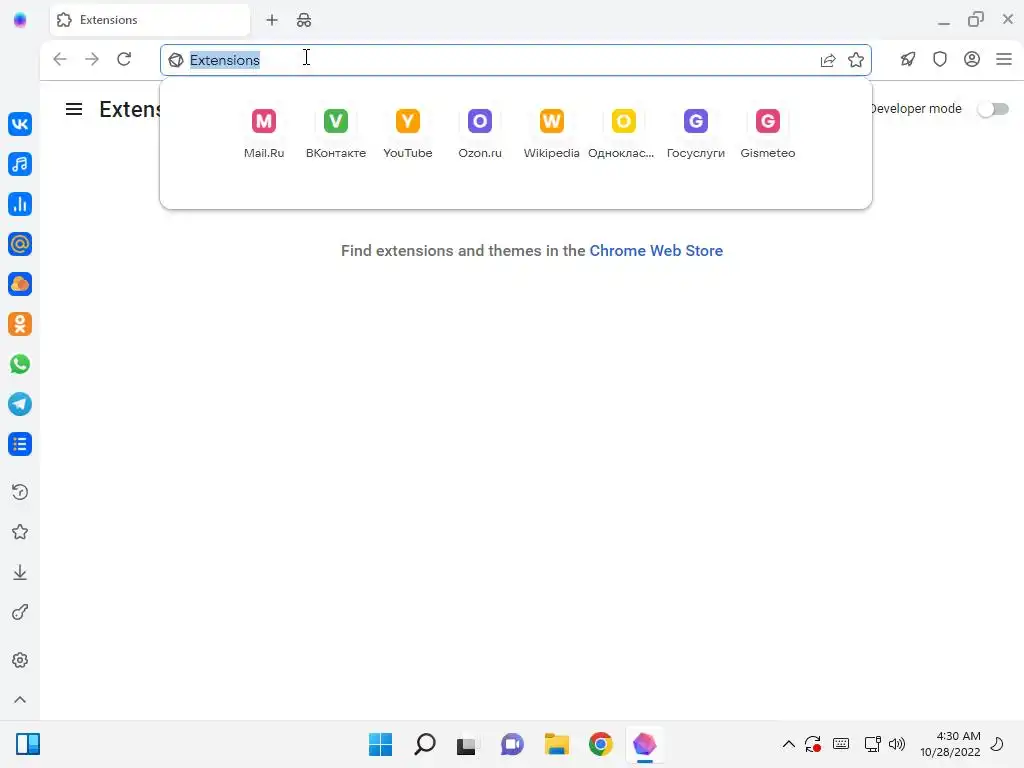Viewport: 1024px width, 768px height.
Task: Open Mail.Ru shortcut tile
Action: [x=264, y=133]
